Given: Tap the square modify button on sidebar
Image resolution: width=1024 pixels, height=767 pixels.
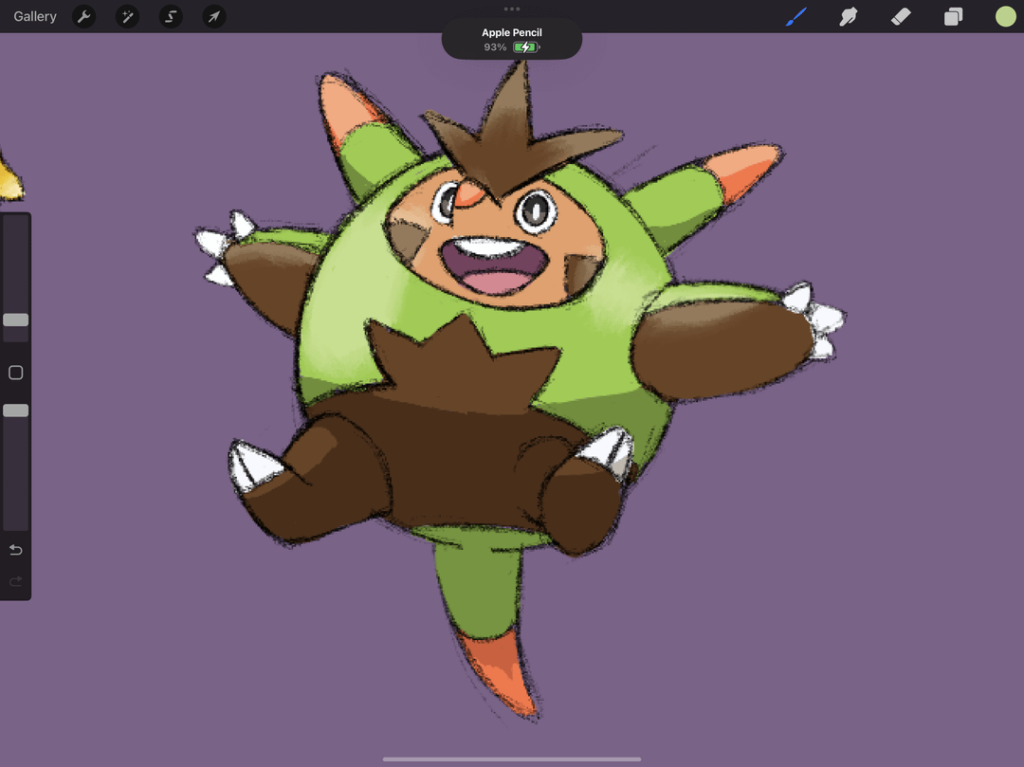Looking at the screenshot, I should [x=16, y=372].
